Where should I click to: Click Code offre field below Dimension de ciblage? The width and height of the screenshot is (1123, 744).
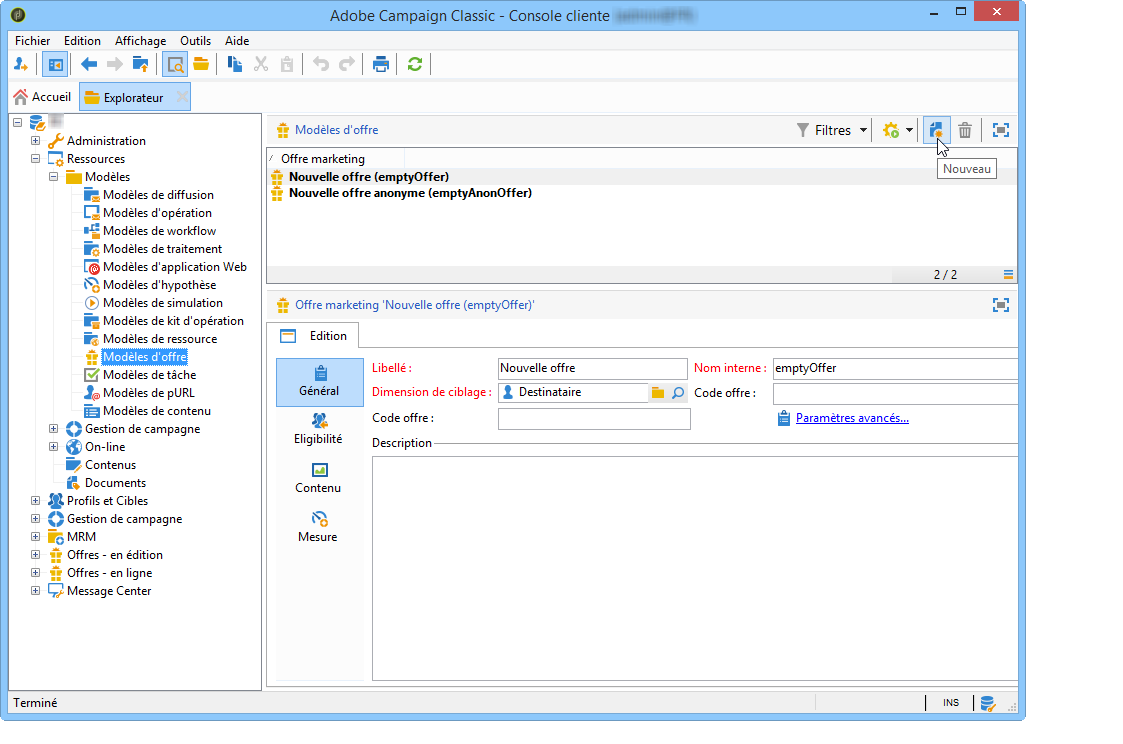click(x=594, y=419)
